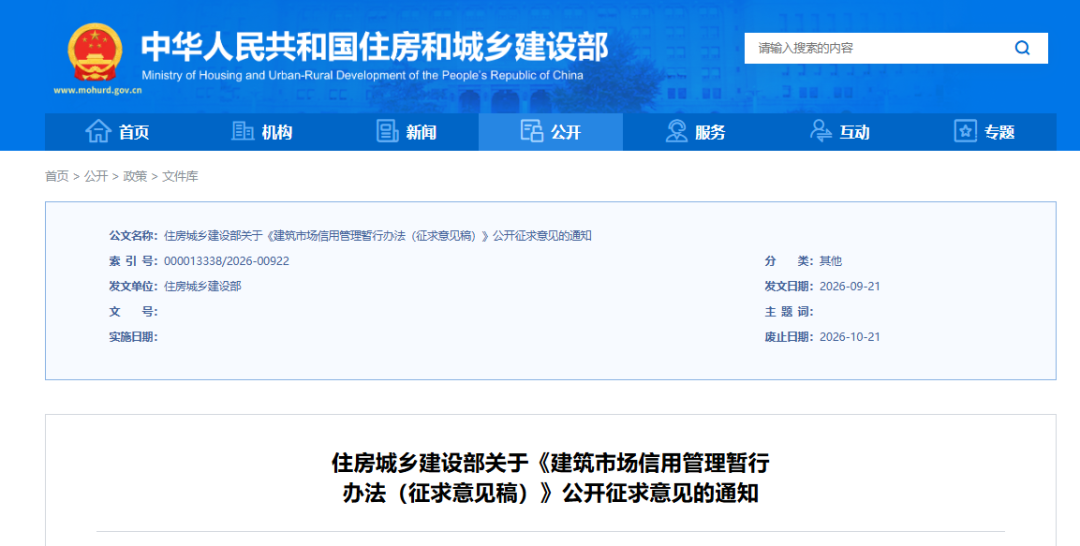The image size is (1080, 546).
Task: Open the 互动 navigation tab
Action: tap(840, 132)
